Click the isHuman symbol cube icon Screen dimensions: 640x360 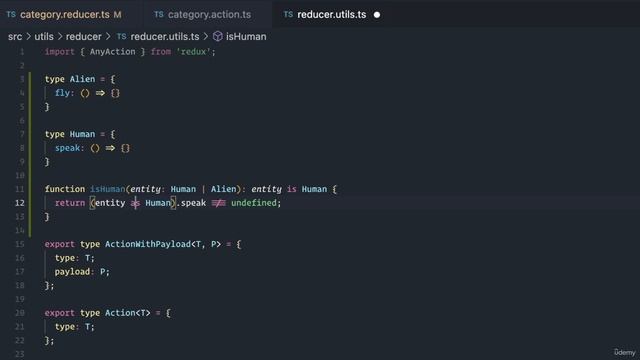(218, 37)
